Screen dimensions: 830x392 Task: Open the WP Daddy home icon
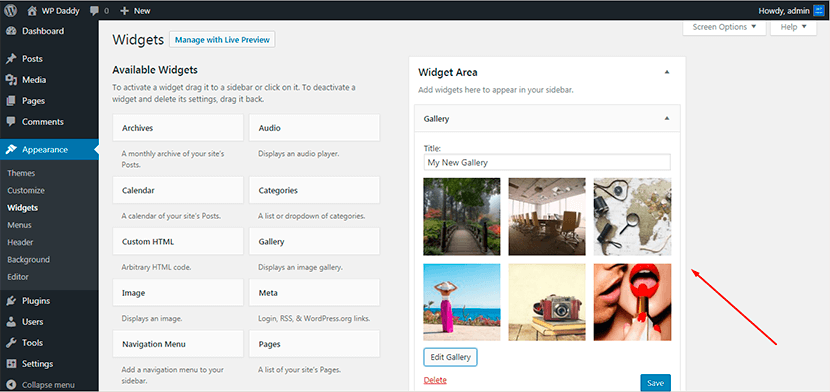(x=32, y=11)
